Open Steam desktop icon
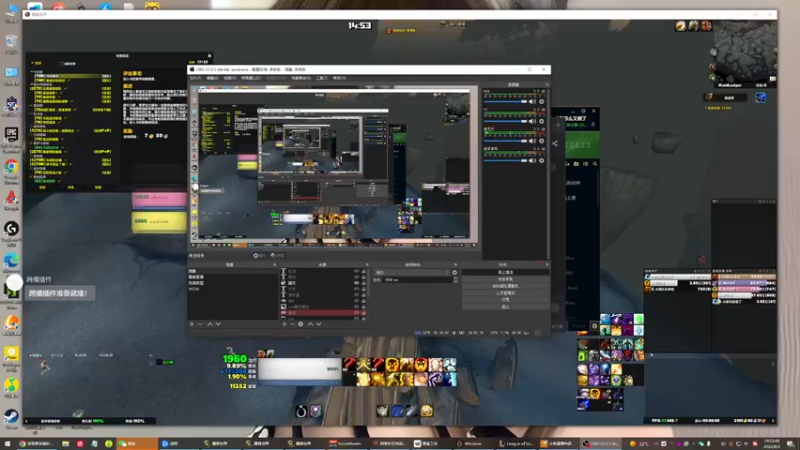This screenshot has height=450, width=800. click(x=11, y=416)
